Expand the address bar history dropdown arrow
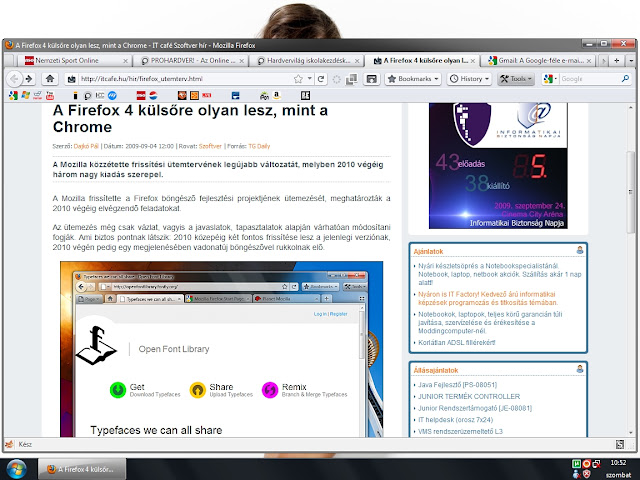Viewport: 640px width, 480px height. 310,78
